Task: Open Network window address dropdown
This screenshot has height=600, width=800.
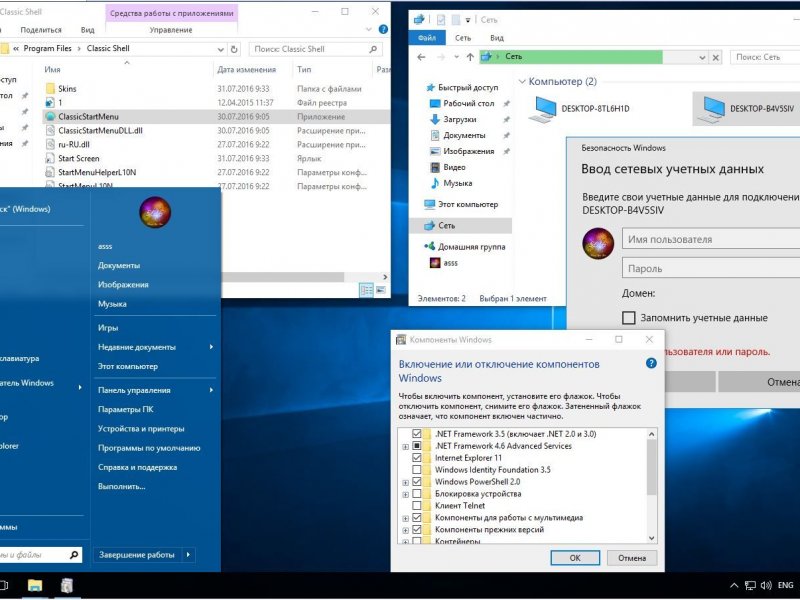Action: (703, 57)
